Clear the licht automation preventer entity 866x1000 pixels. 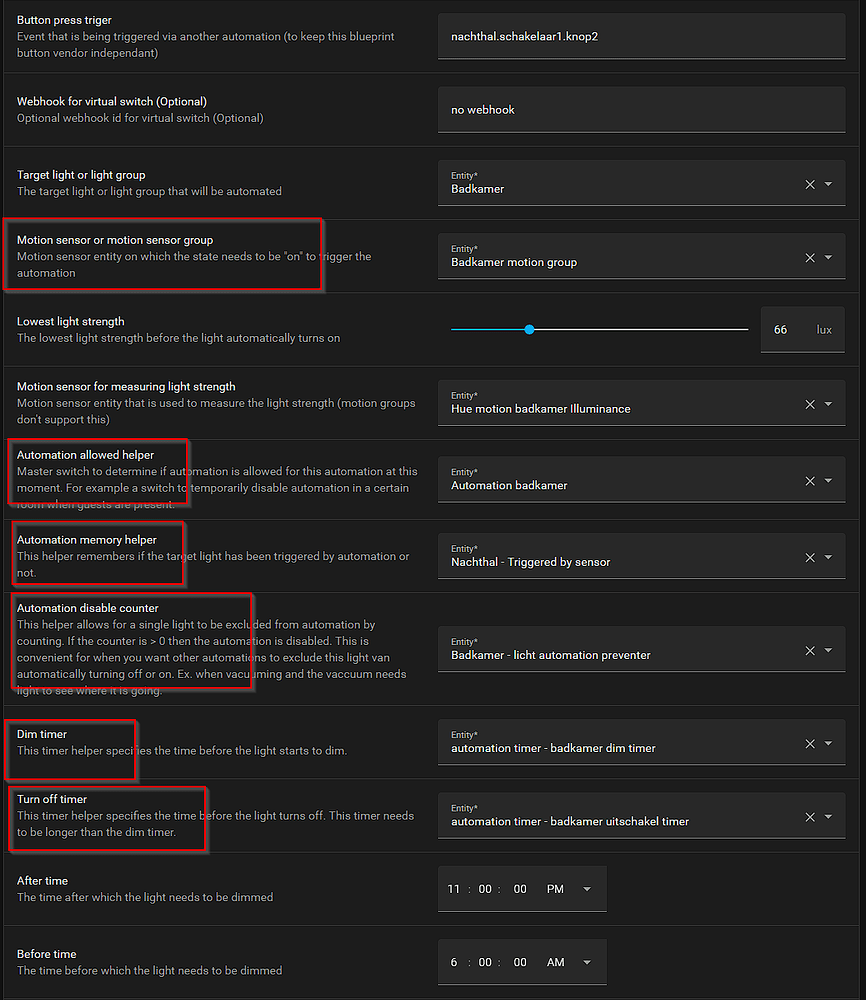[809, 649]
